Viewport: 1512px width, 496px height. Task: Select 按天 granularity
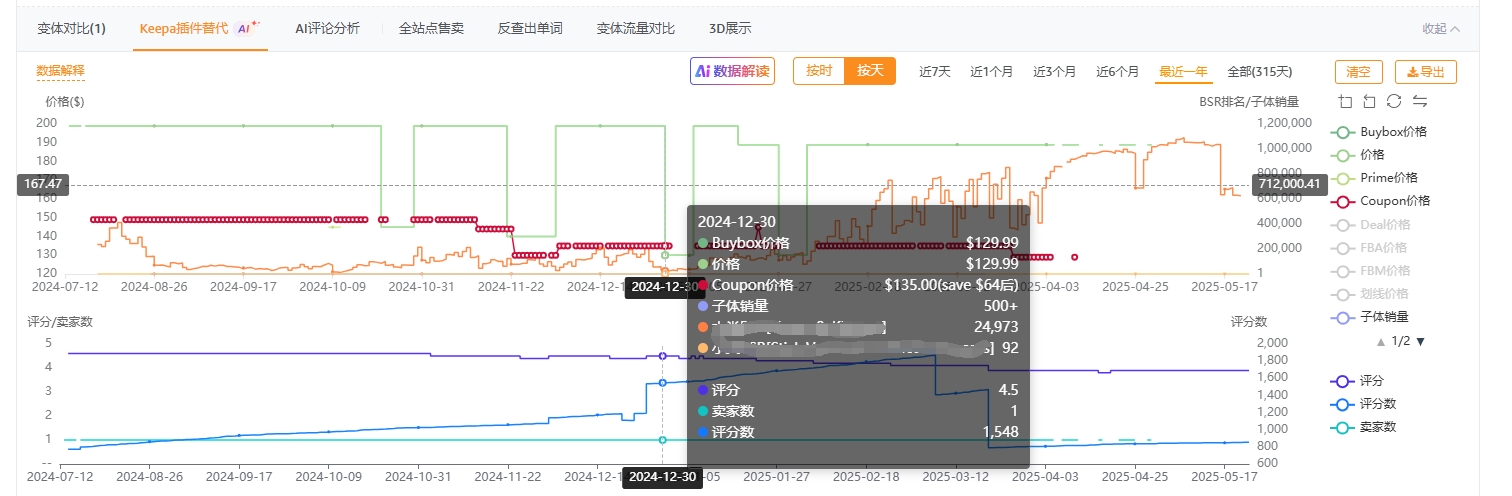click(870, 71)
